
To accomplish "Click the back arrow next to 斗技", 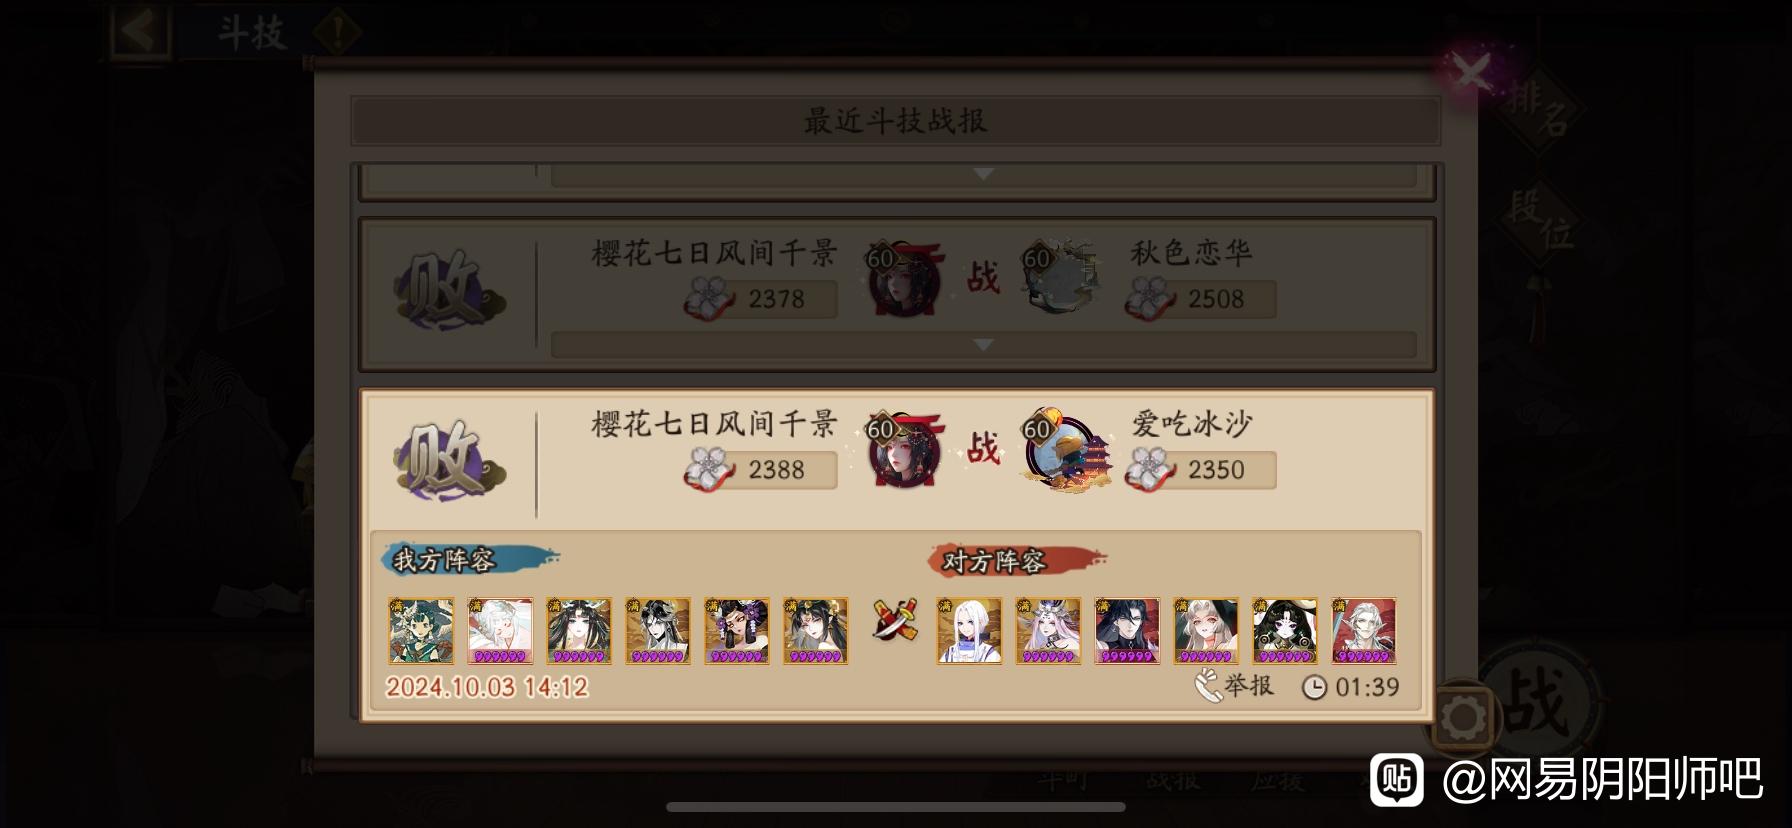I will click(140, 32).
